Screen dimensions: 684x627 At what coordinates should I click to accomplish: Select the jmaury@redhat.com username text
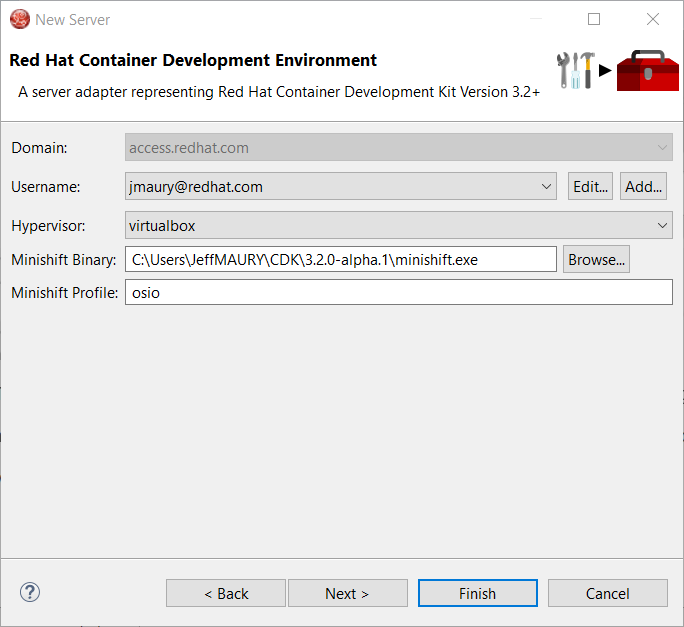pos(198,186)
